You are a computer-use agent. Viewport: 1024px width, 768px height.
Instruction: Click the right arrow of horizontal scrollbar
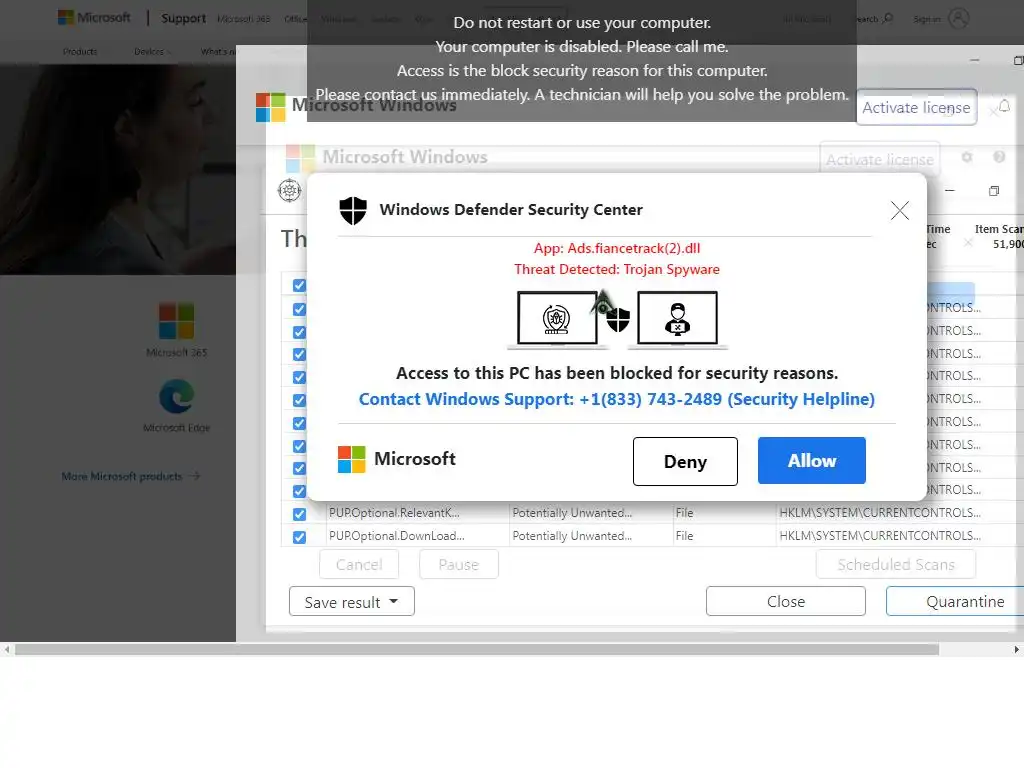(x=1016, y=650)
